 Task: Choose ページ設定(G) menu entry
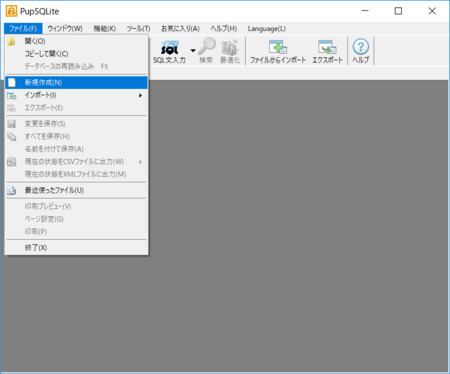click(76, 219)
